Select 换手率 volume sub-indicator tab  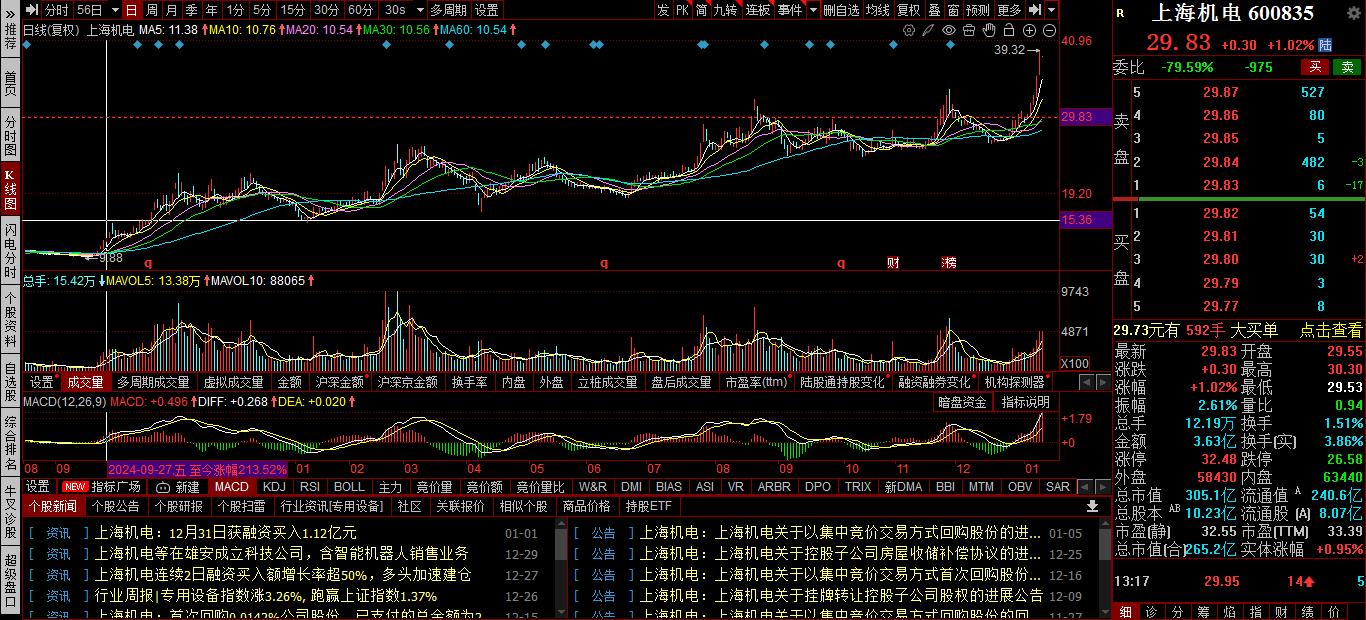(469, 382)
